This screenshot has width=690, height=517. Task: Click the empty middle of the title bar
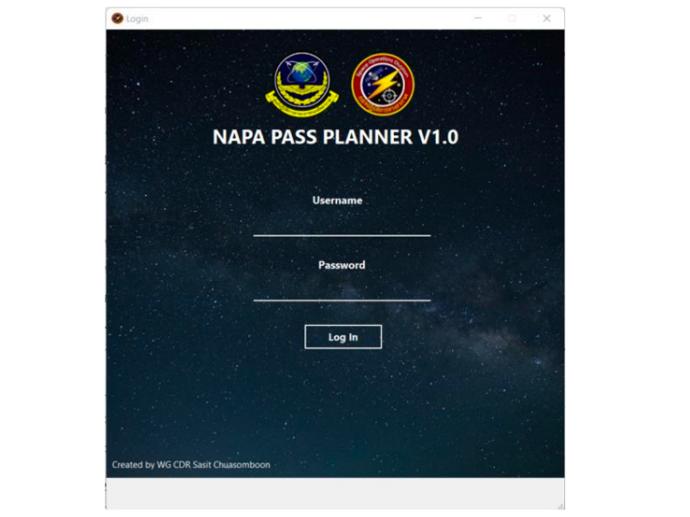coord(308,18)
